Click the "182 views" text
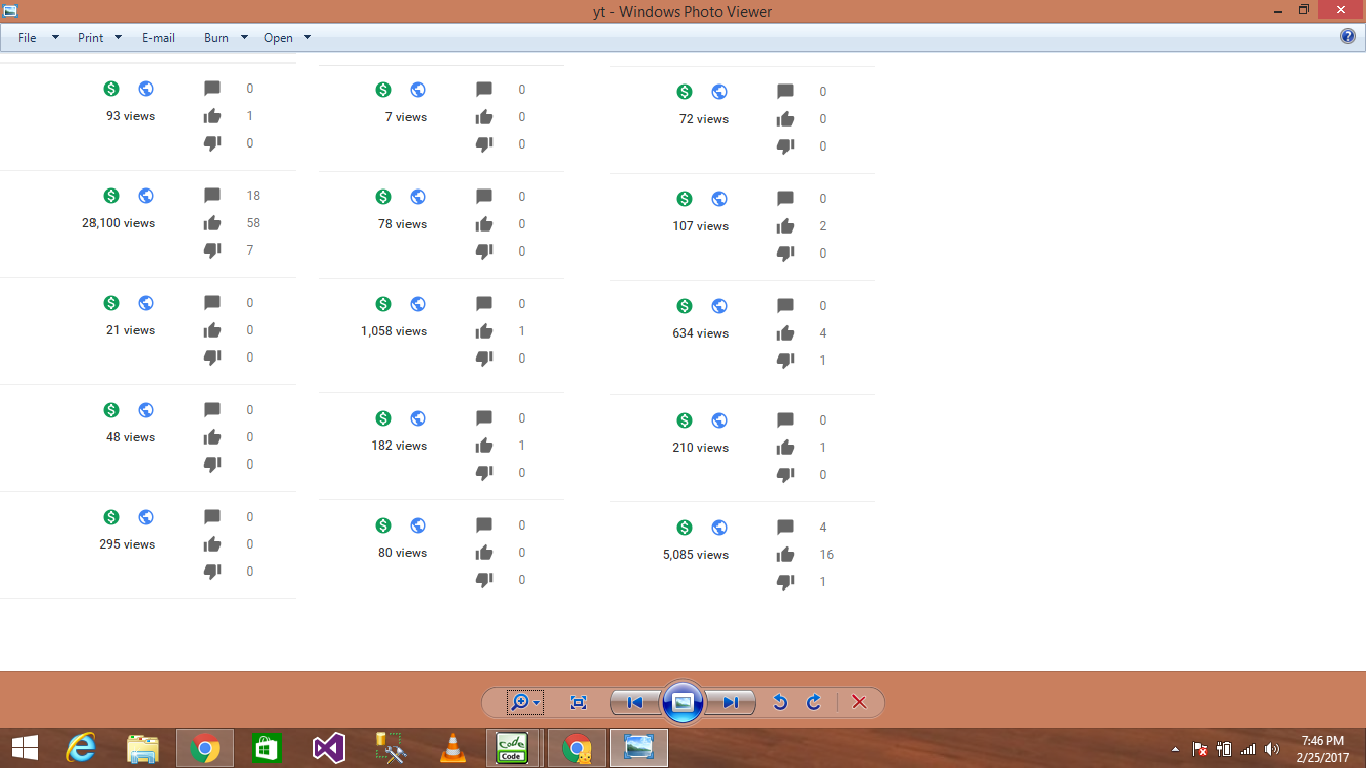 pos(399,446)
